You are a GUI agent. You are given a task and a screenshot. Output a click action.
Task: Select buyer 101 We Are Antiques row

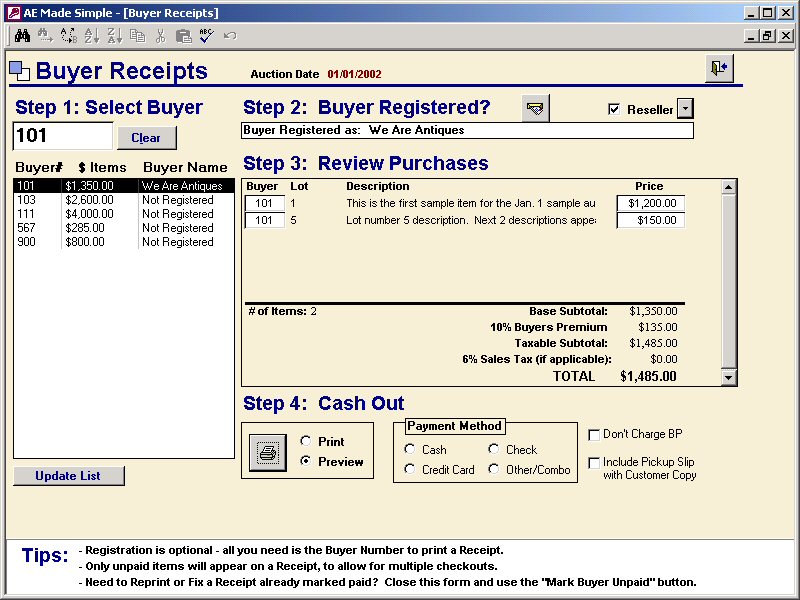[x=123, y=186]
